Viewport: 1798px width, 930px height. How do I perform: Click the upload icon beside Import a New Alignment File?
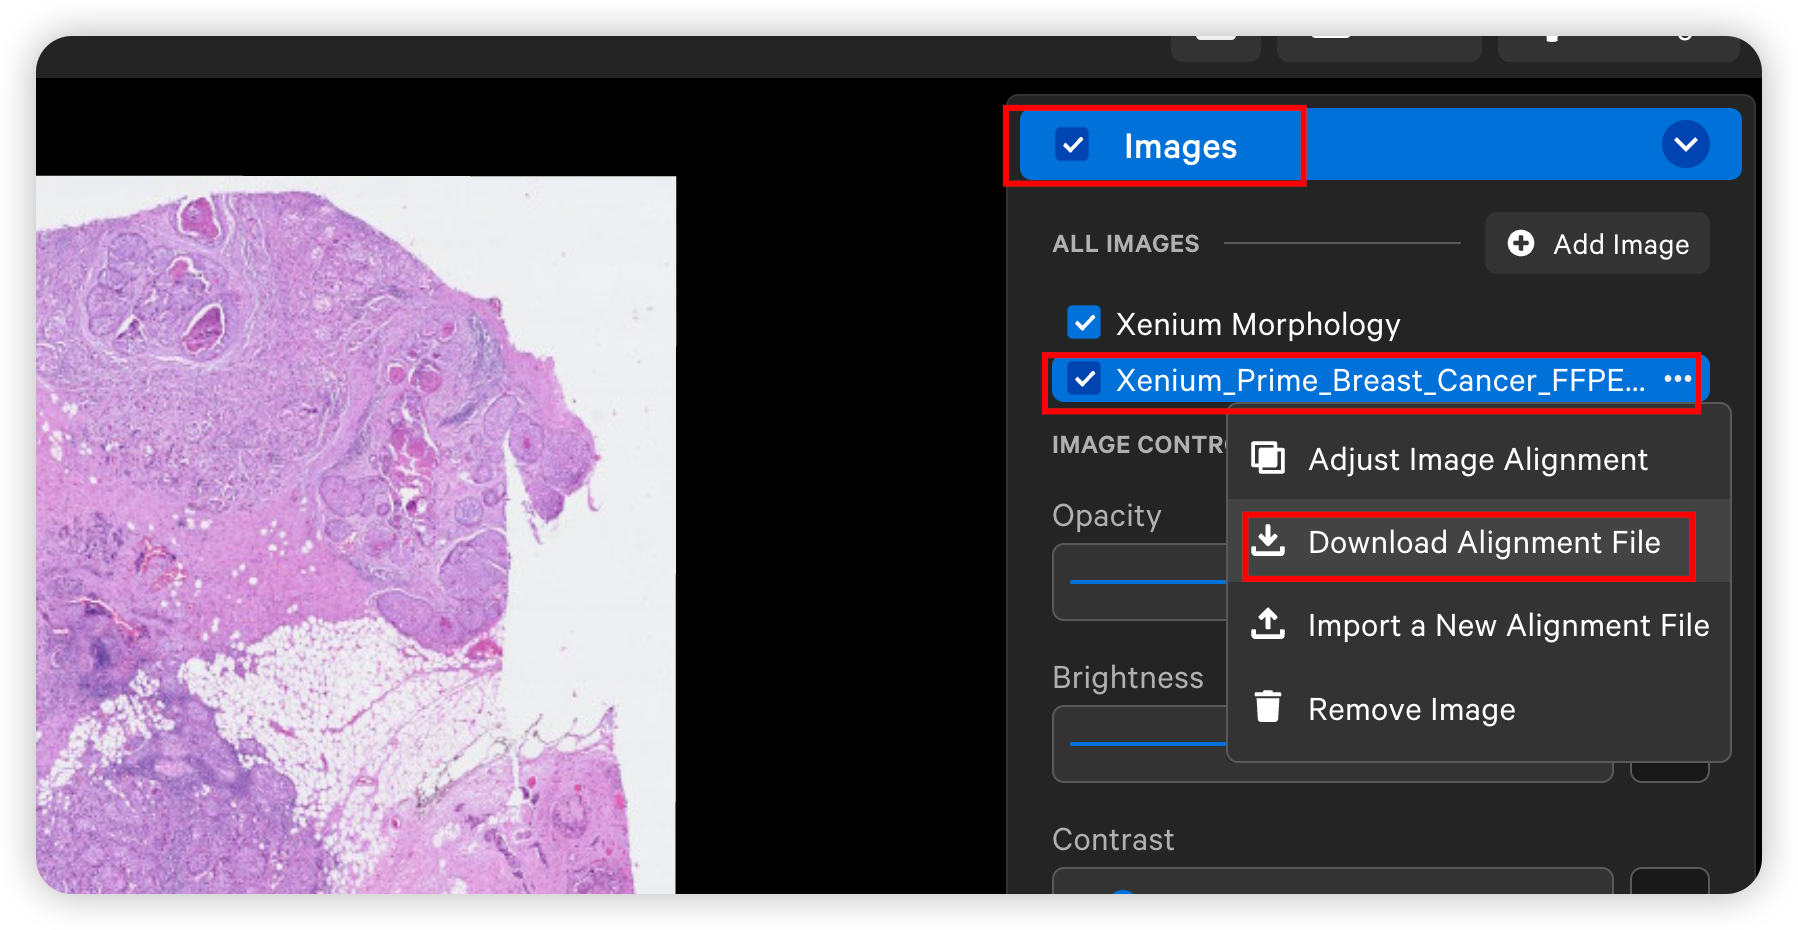1268,624
